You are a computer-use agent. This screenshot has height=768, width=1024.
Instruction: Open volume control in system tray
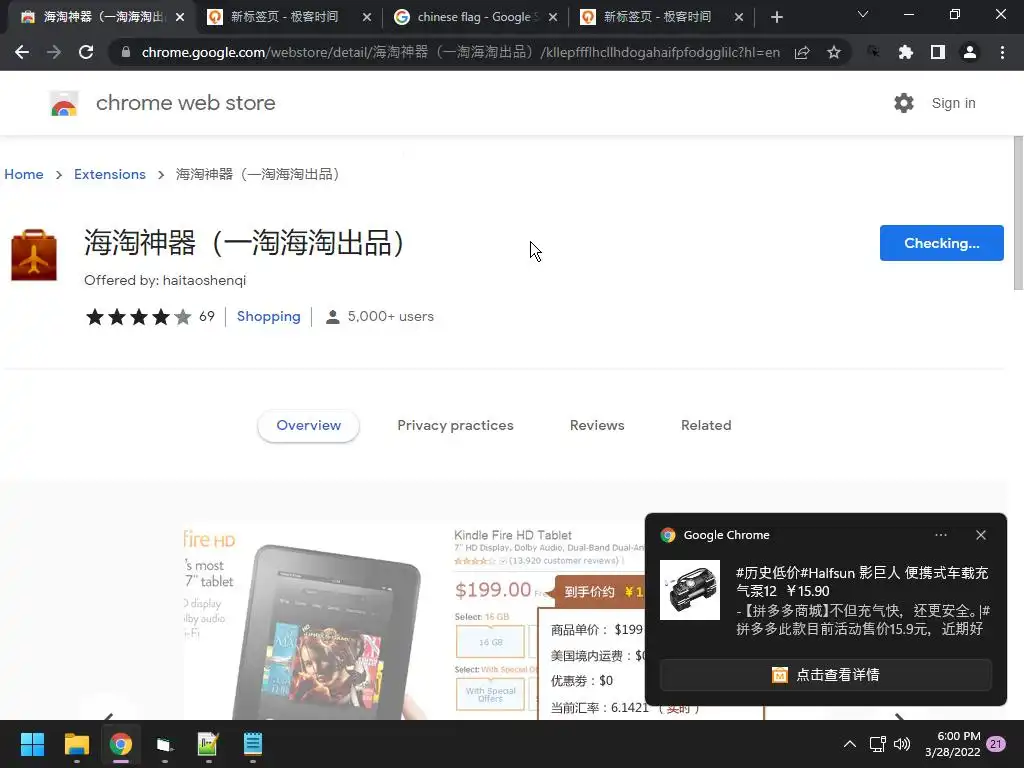pyautogui.click(x=902, y=744)
